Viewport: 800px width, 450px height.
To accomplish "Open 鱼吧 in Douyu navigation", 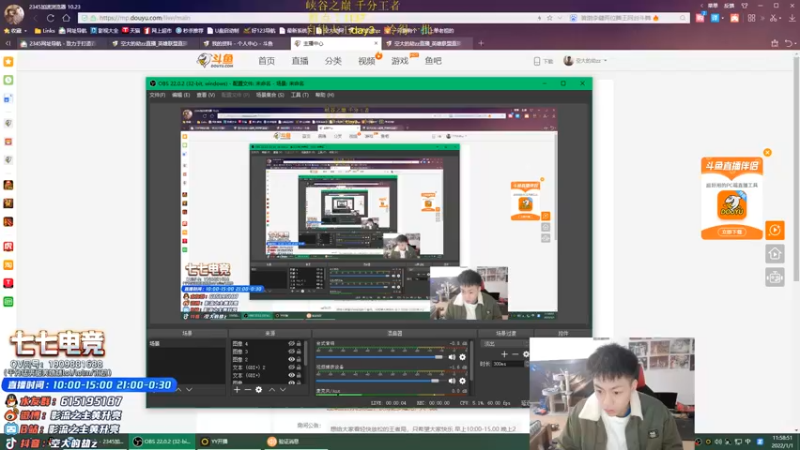I will (433, 61).
